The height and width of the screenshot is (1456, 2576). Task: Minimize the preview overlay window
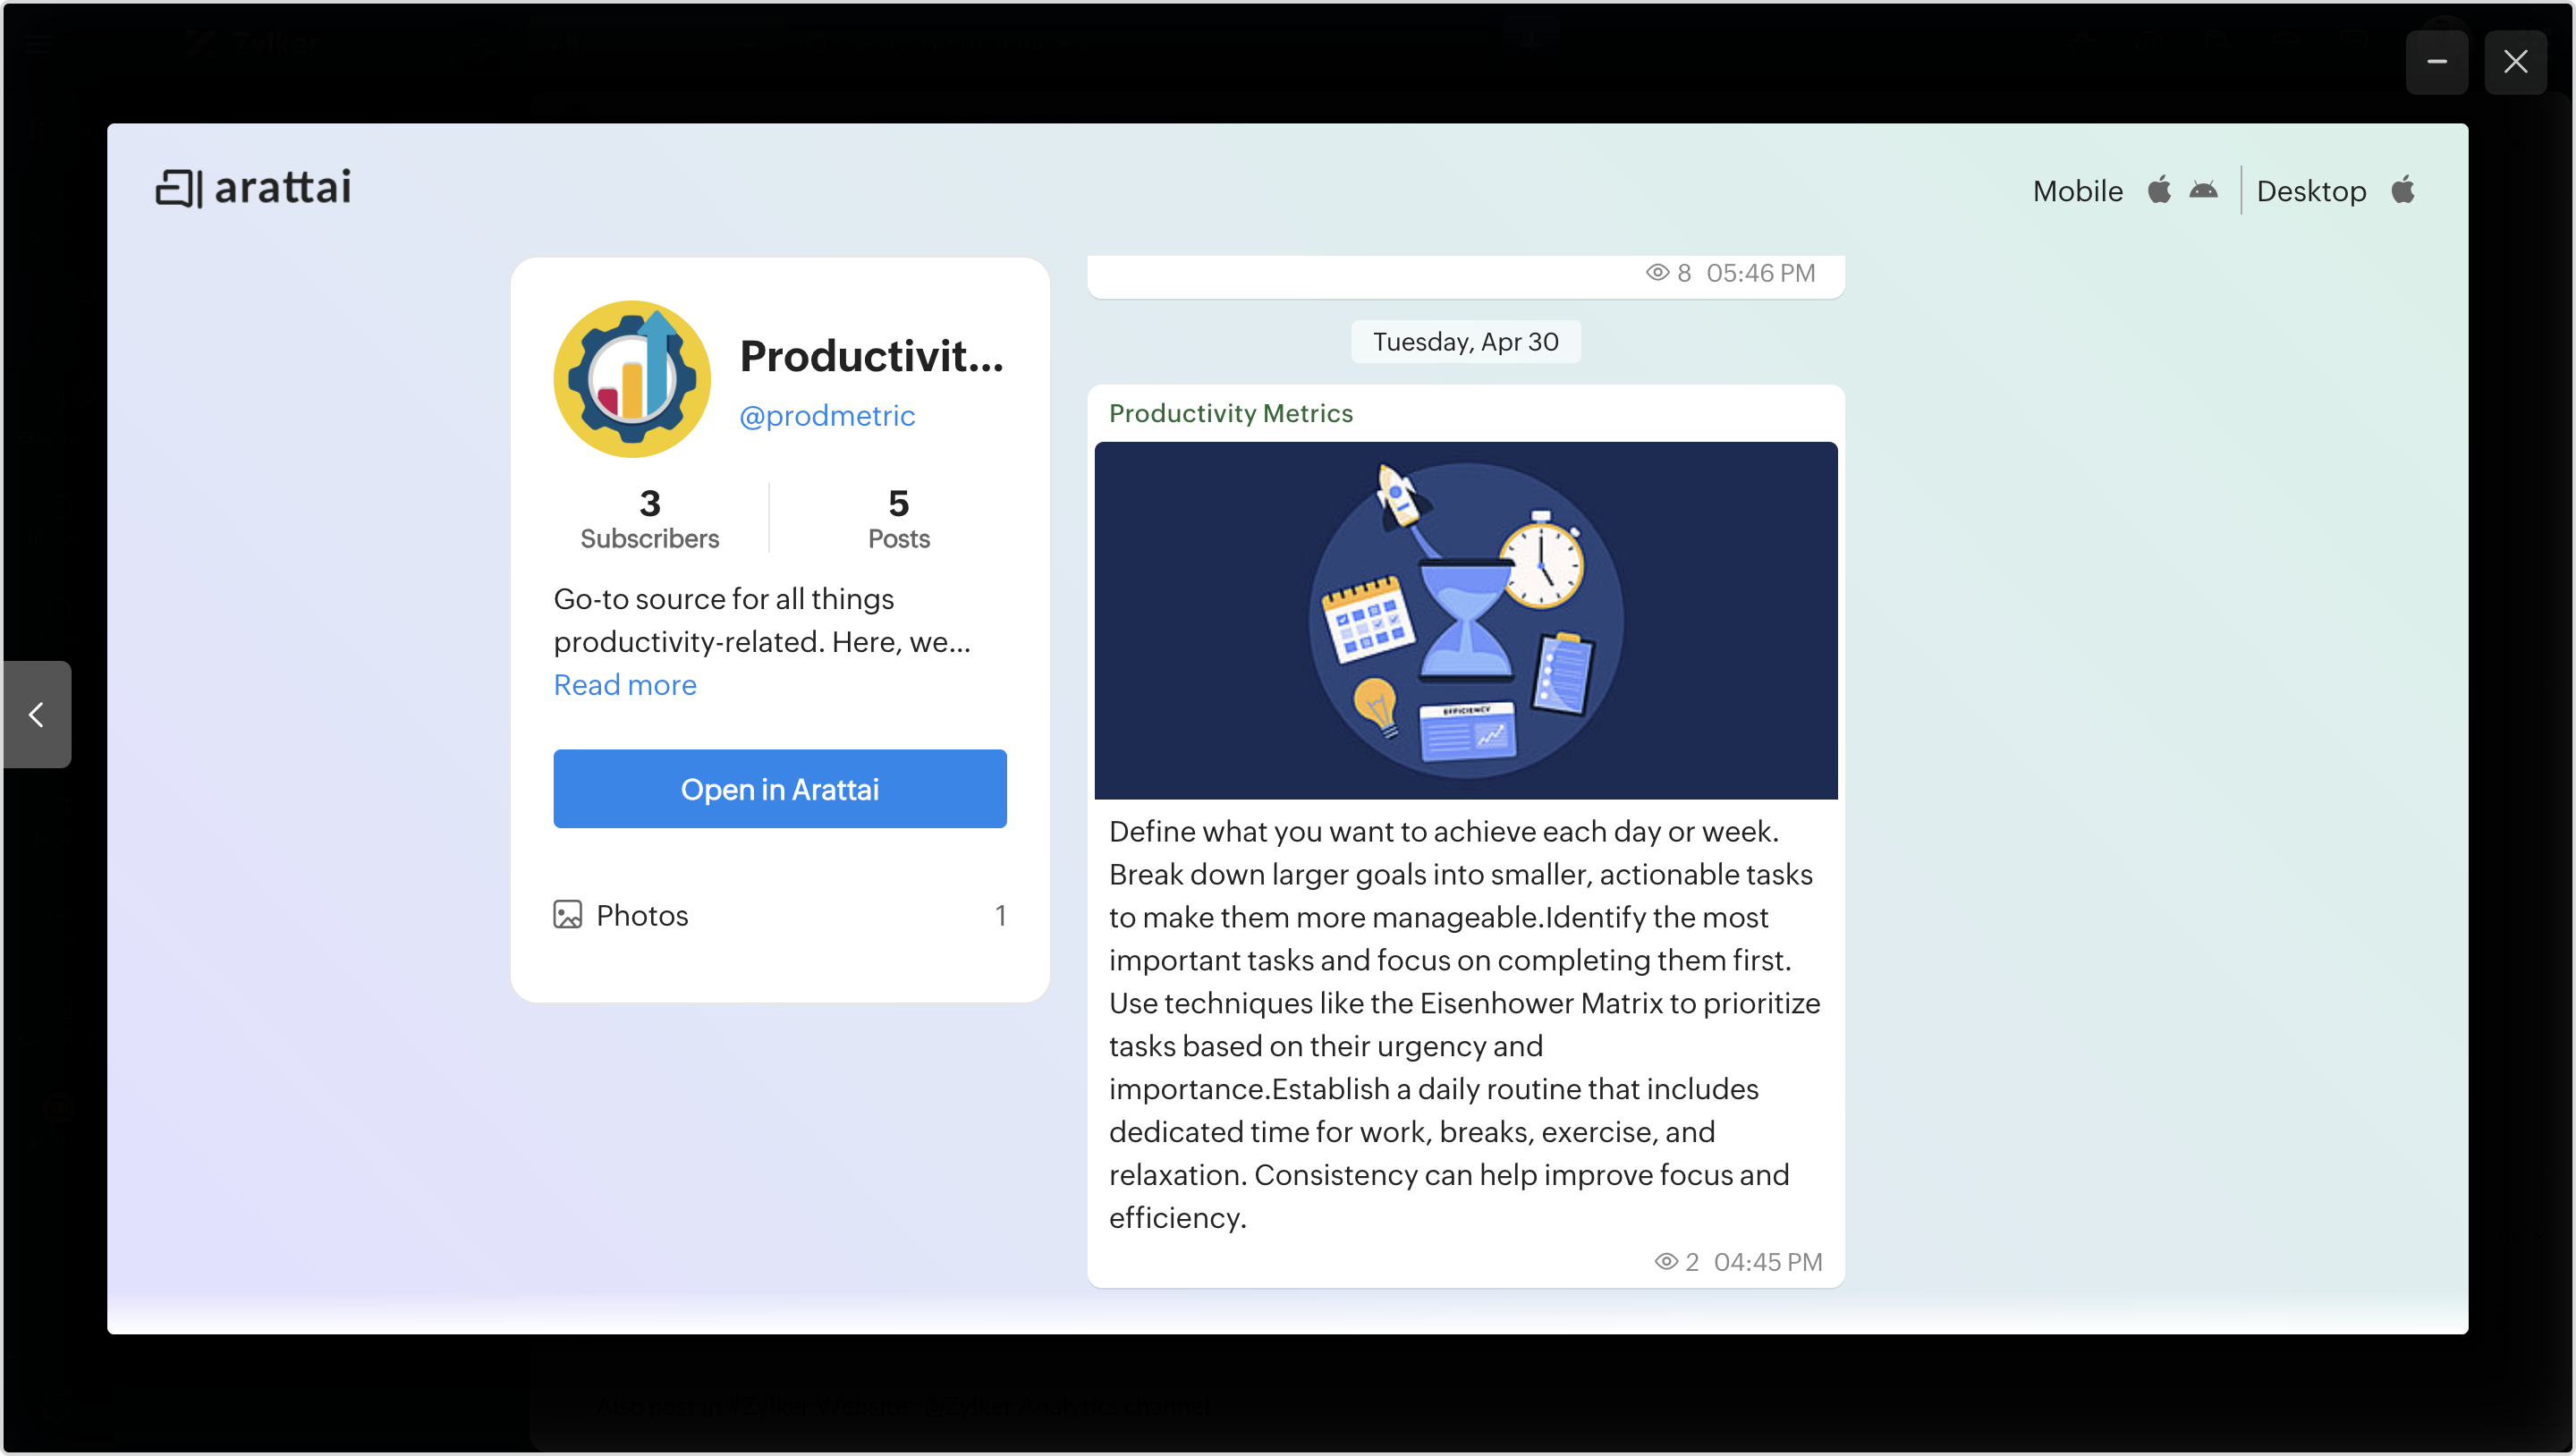click(2436, 62)
